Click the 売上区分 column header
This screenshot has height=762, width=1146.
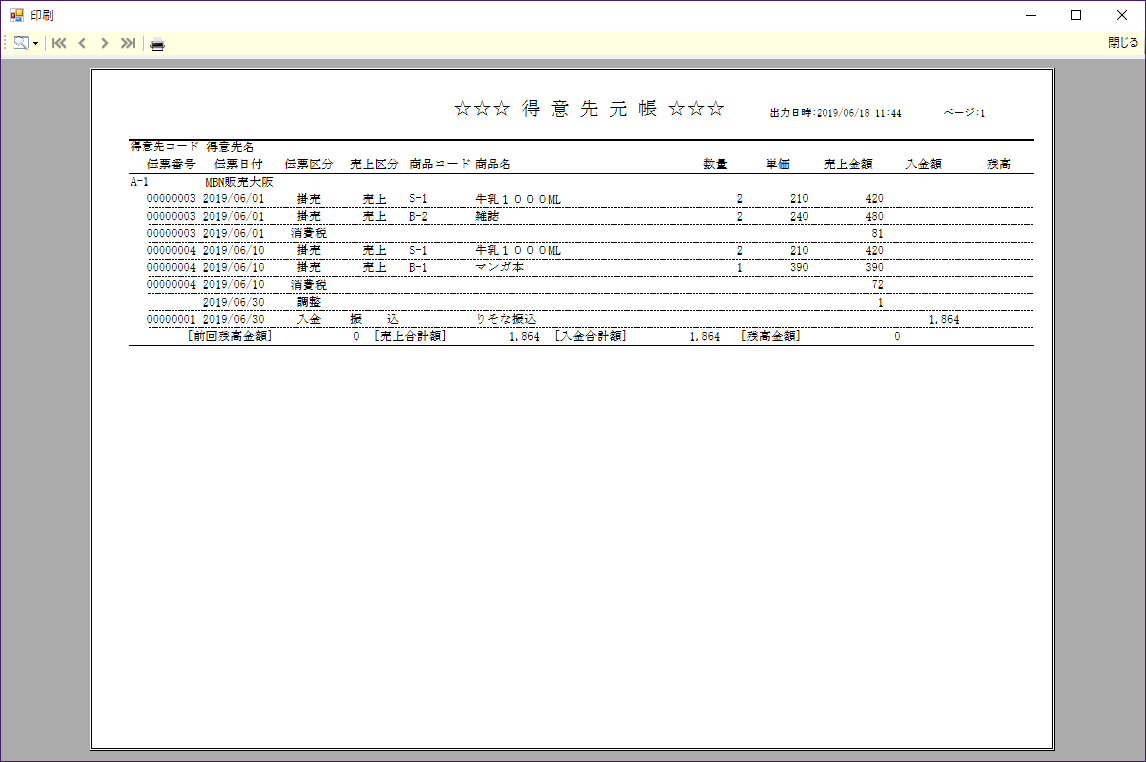coord(374,164)
